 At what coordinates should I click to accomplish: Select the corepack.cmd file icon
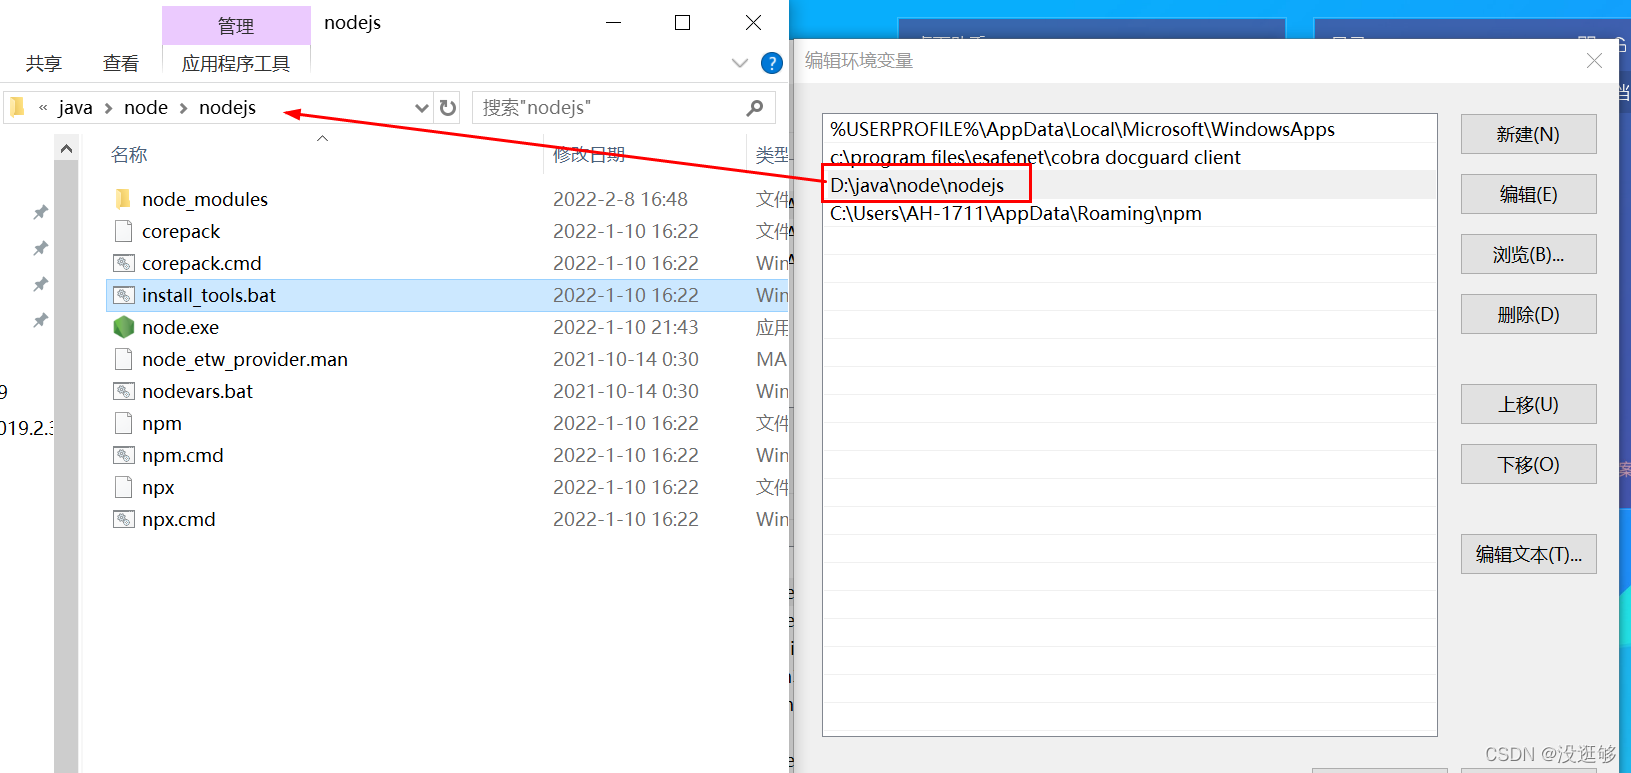coord(123,263)
